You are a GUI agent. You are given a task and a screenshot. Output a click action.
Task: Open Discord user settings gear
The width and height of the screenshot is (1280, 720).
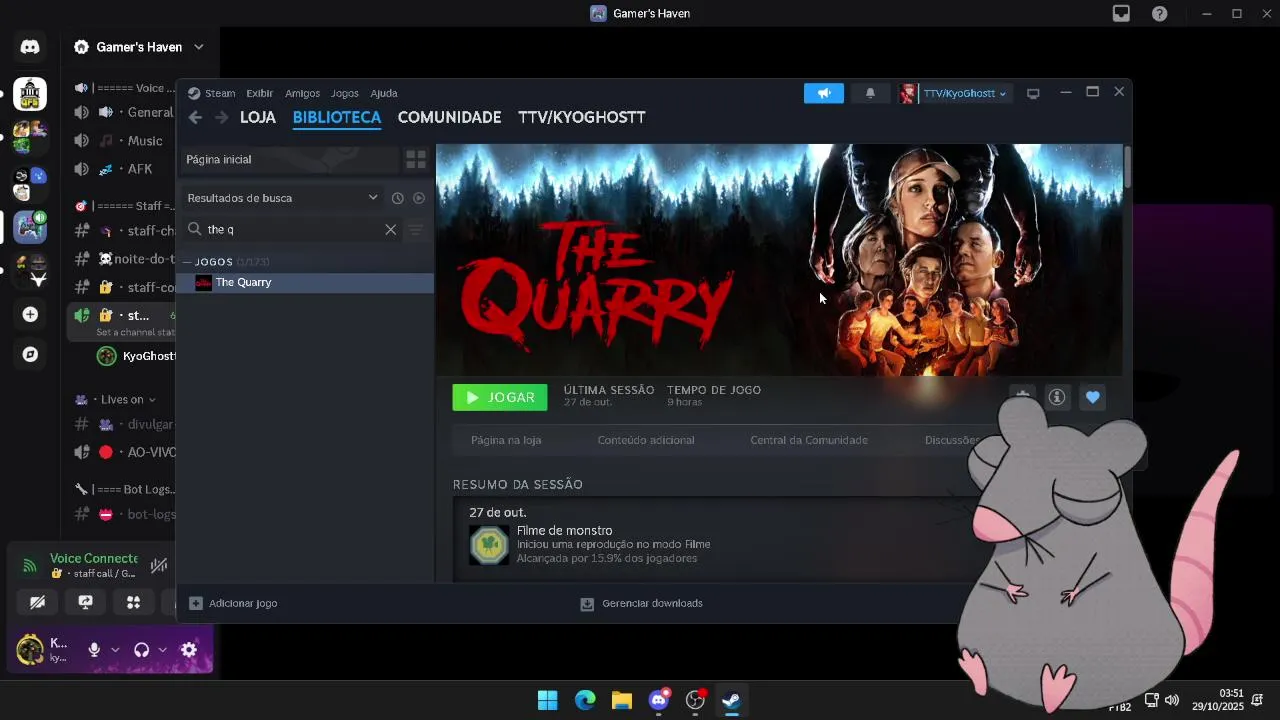pyautogui.click(x=189, y=650)
